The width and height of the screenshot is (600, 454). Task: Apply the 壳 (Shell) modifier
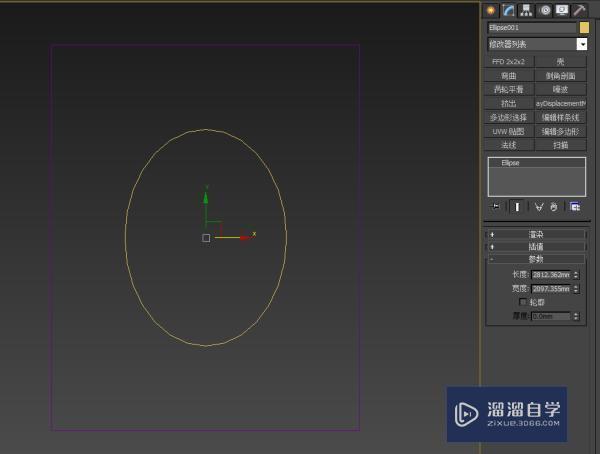pyautogui.click(x=560, y=62)
